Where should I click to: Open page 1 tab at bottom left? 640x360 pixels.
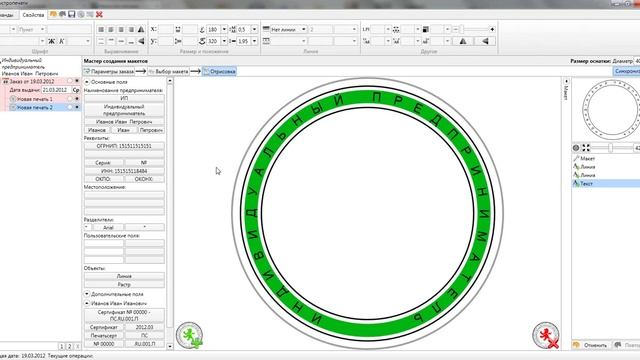click(x=62, y=346)
